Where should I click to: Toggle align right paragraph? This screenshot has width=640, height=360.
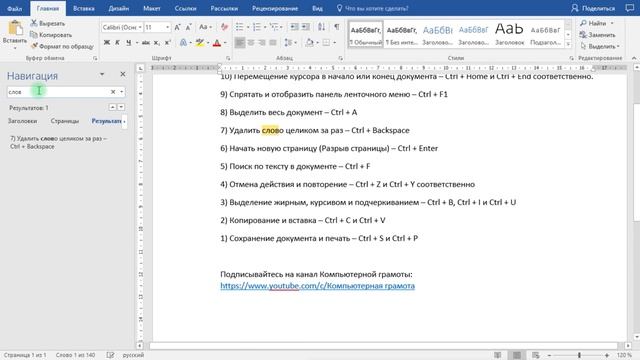[x=262, y=42]
